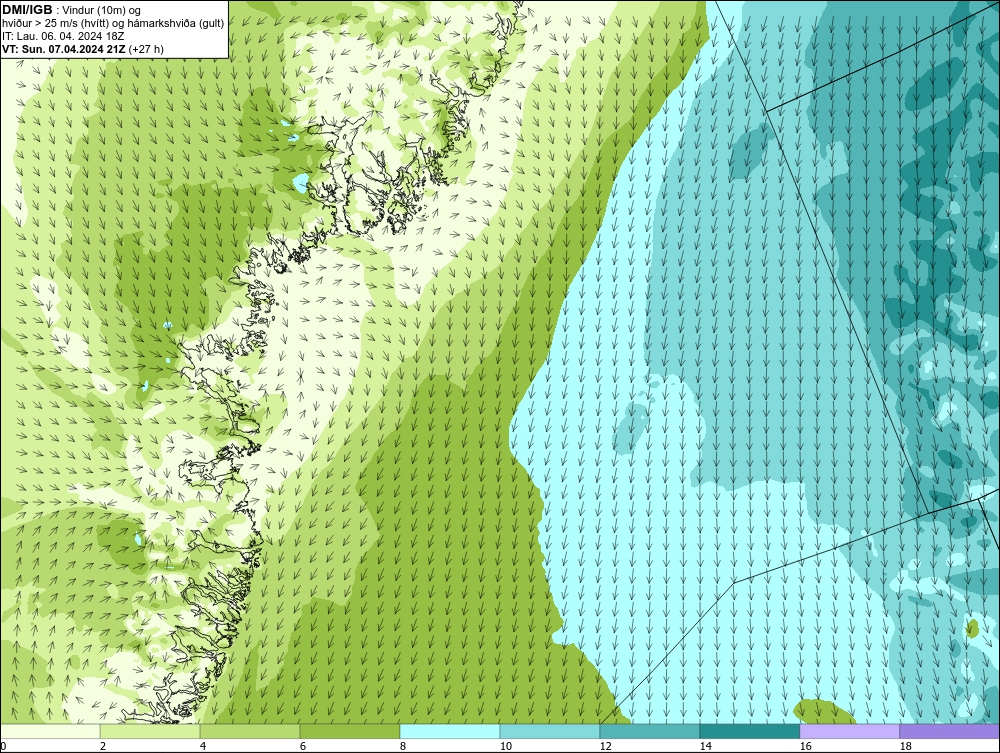This screenshot has height=753, width=1000.
Task: Click the 8–10 m/s light cyan legend swatch
Action: [450, 731]
